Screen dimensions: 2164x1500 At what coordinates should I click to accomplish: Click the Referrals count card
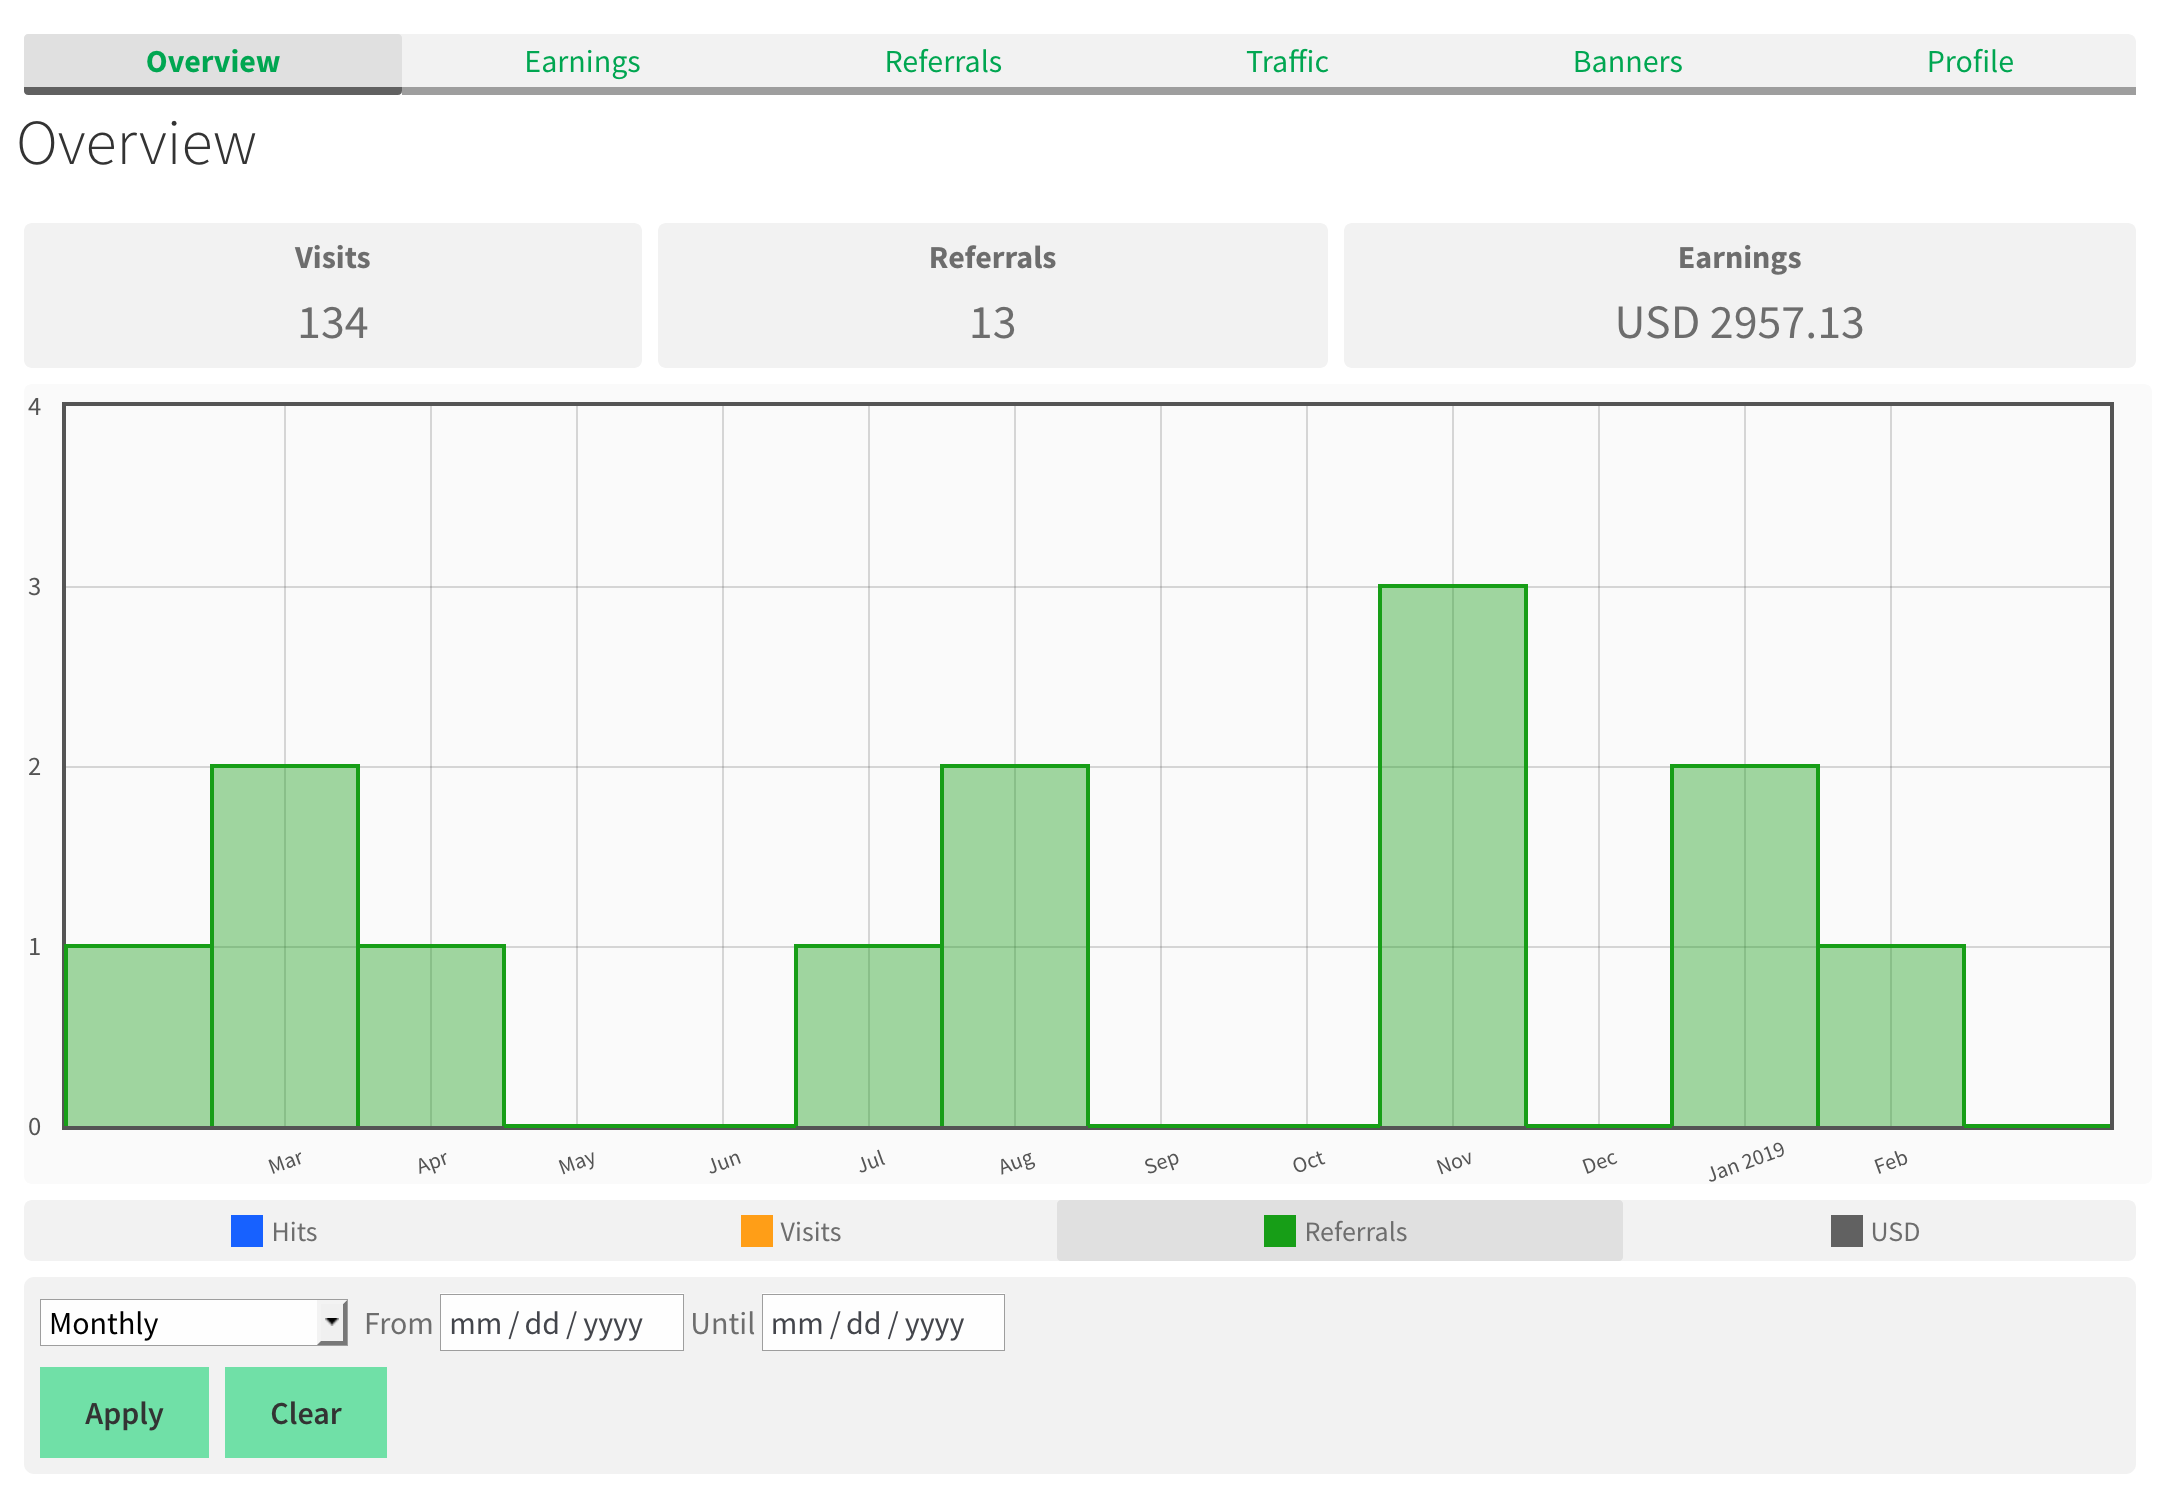tap(993, 295)
